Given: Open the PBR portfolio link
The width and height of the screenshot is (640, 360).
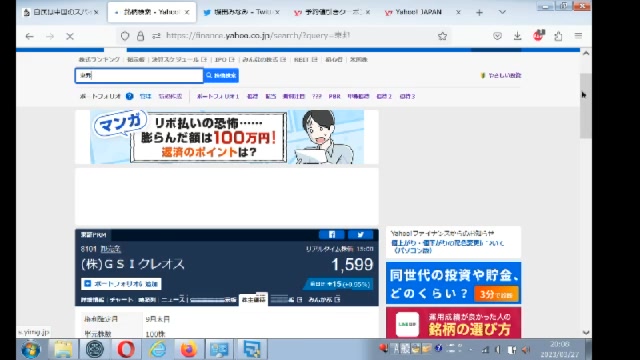Looking at the screenshot, I should (x=334, y=96).
